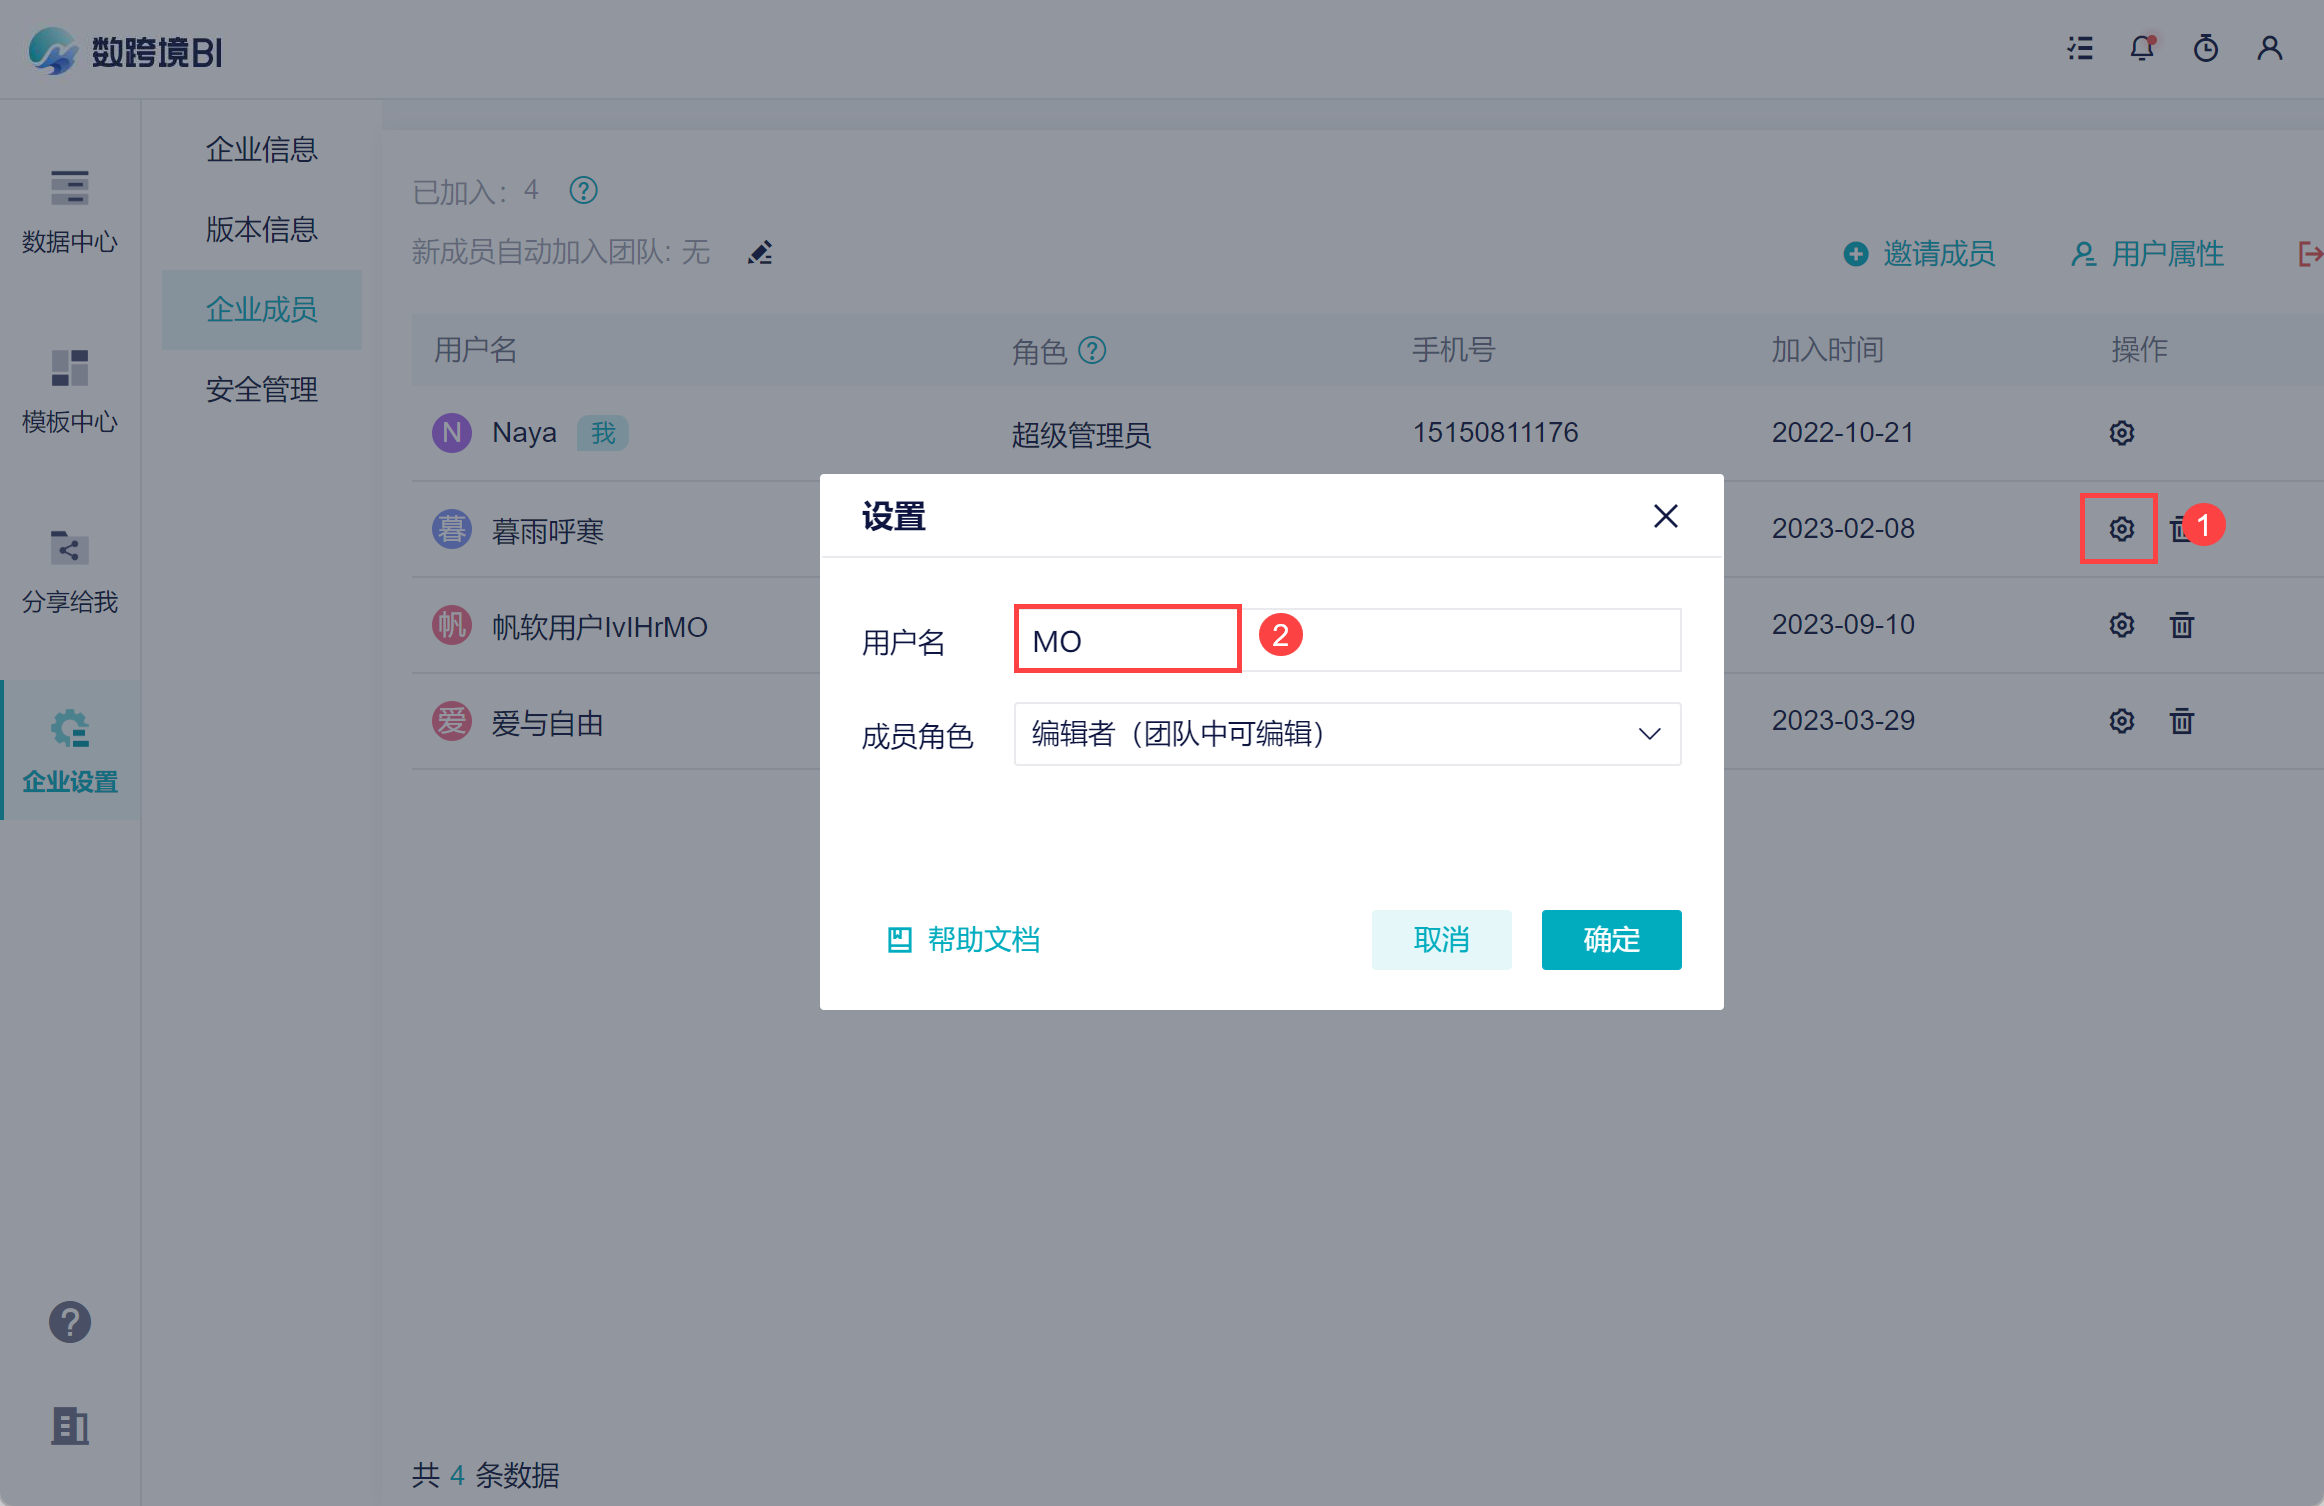The width and height of the screenshot is (2324, 1506).
Task: Click the help question mark at sidebar bottom
Action: click(70, 1322)
